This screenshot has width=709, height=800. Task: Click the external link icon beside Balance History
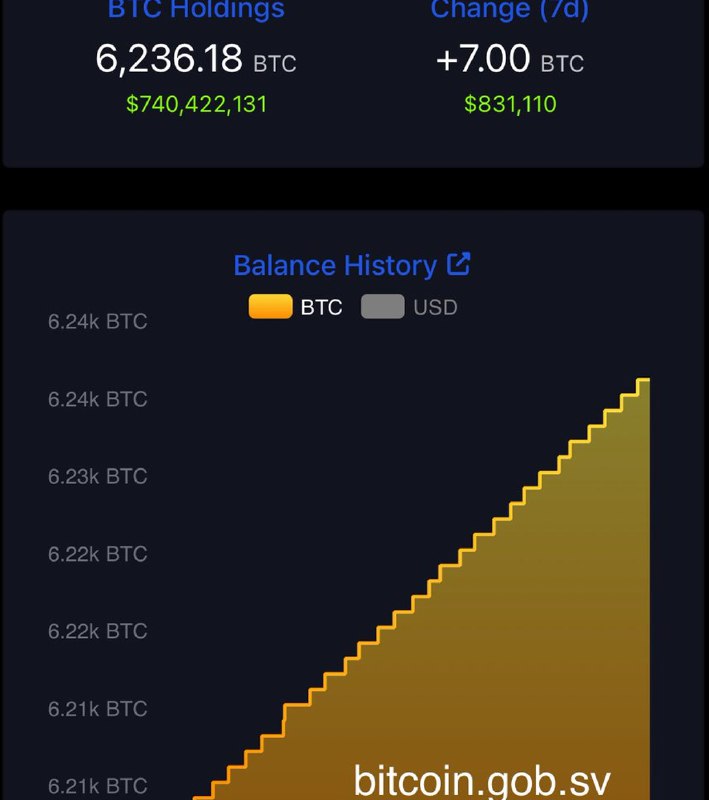[459, 264]
